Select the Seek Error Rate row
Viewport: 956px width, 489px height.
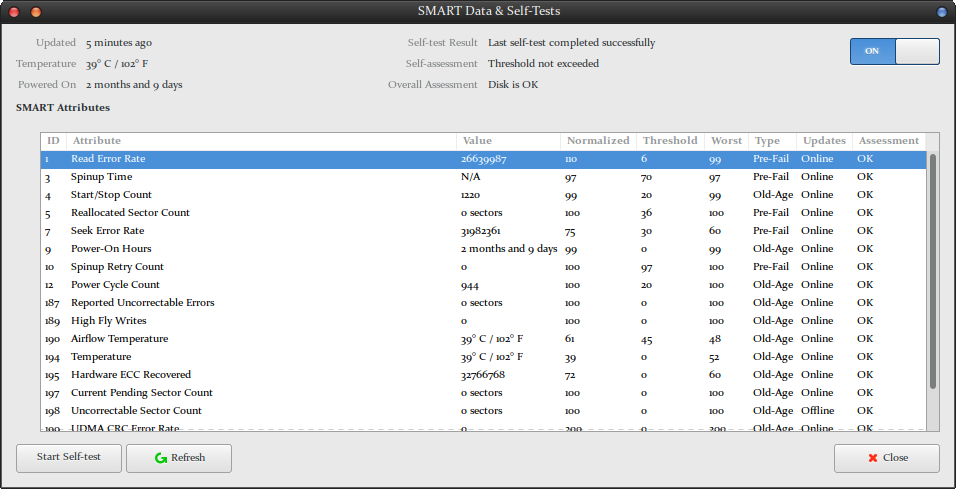tap(483, 231)
